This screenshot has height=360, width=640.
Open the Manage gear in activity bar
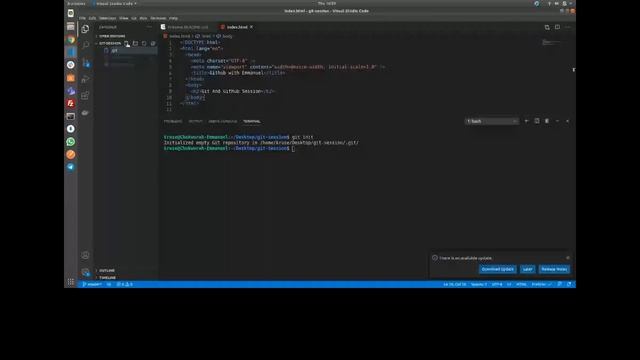85,272
